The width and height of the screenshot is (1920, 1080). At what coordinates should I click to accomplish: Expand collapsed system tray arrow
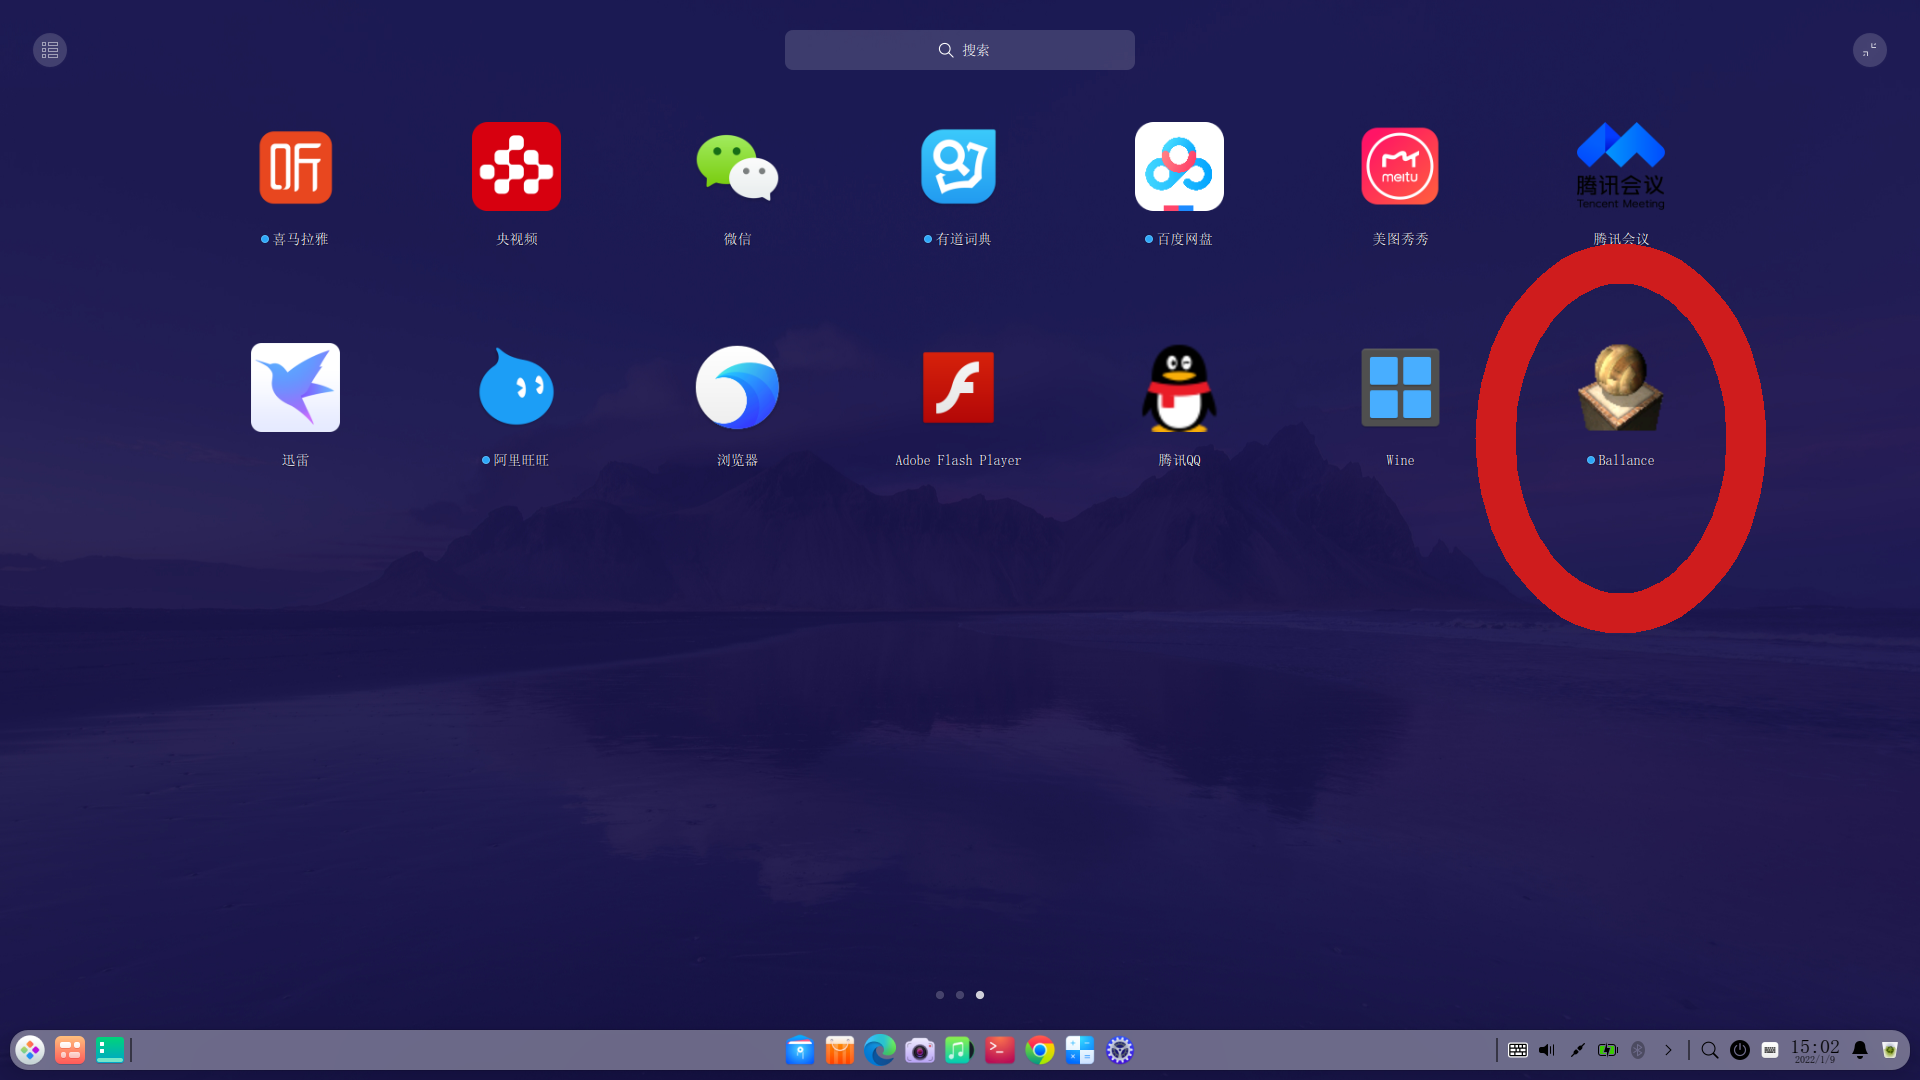point(1668,1050)
